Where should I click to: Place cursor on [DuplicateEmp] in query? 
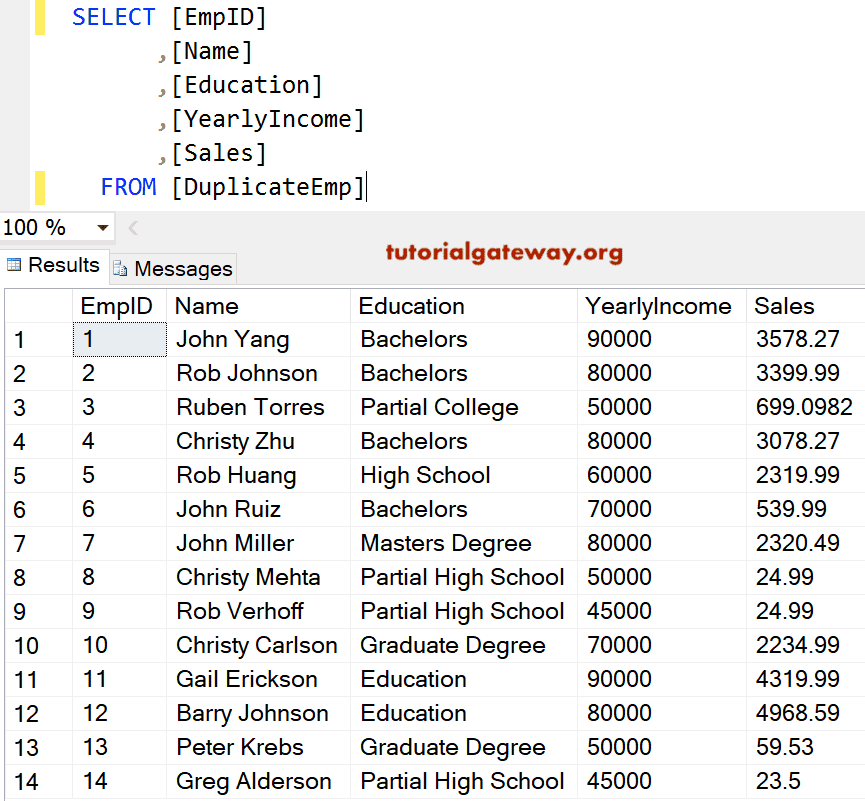point(268,187)
